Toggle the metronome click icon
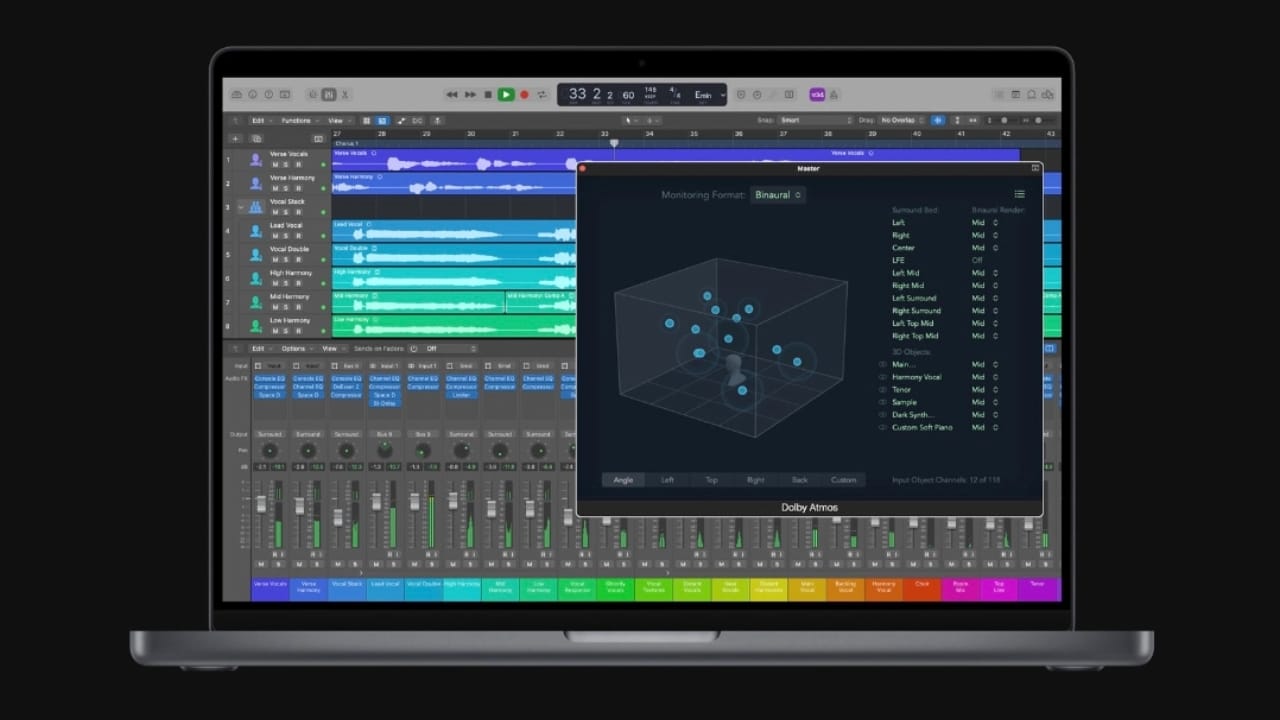Viewport: 1280px width, 720px height. point(834,94)
